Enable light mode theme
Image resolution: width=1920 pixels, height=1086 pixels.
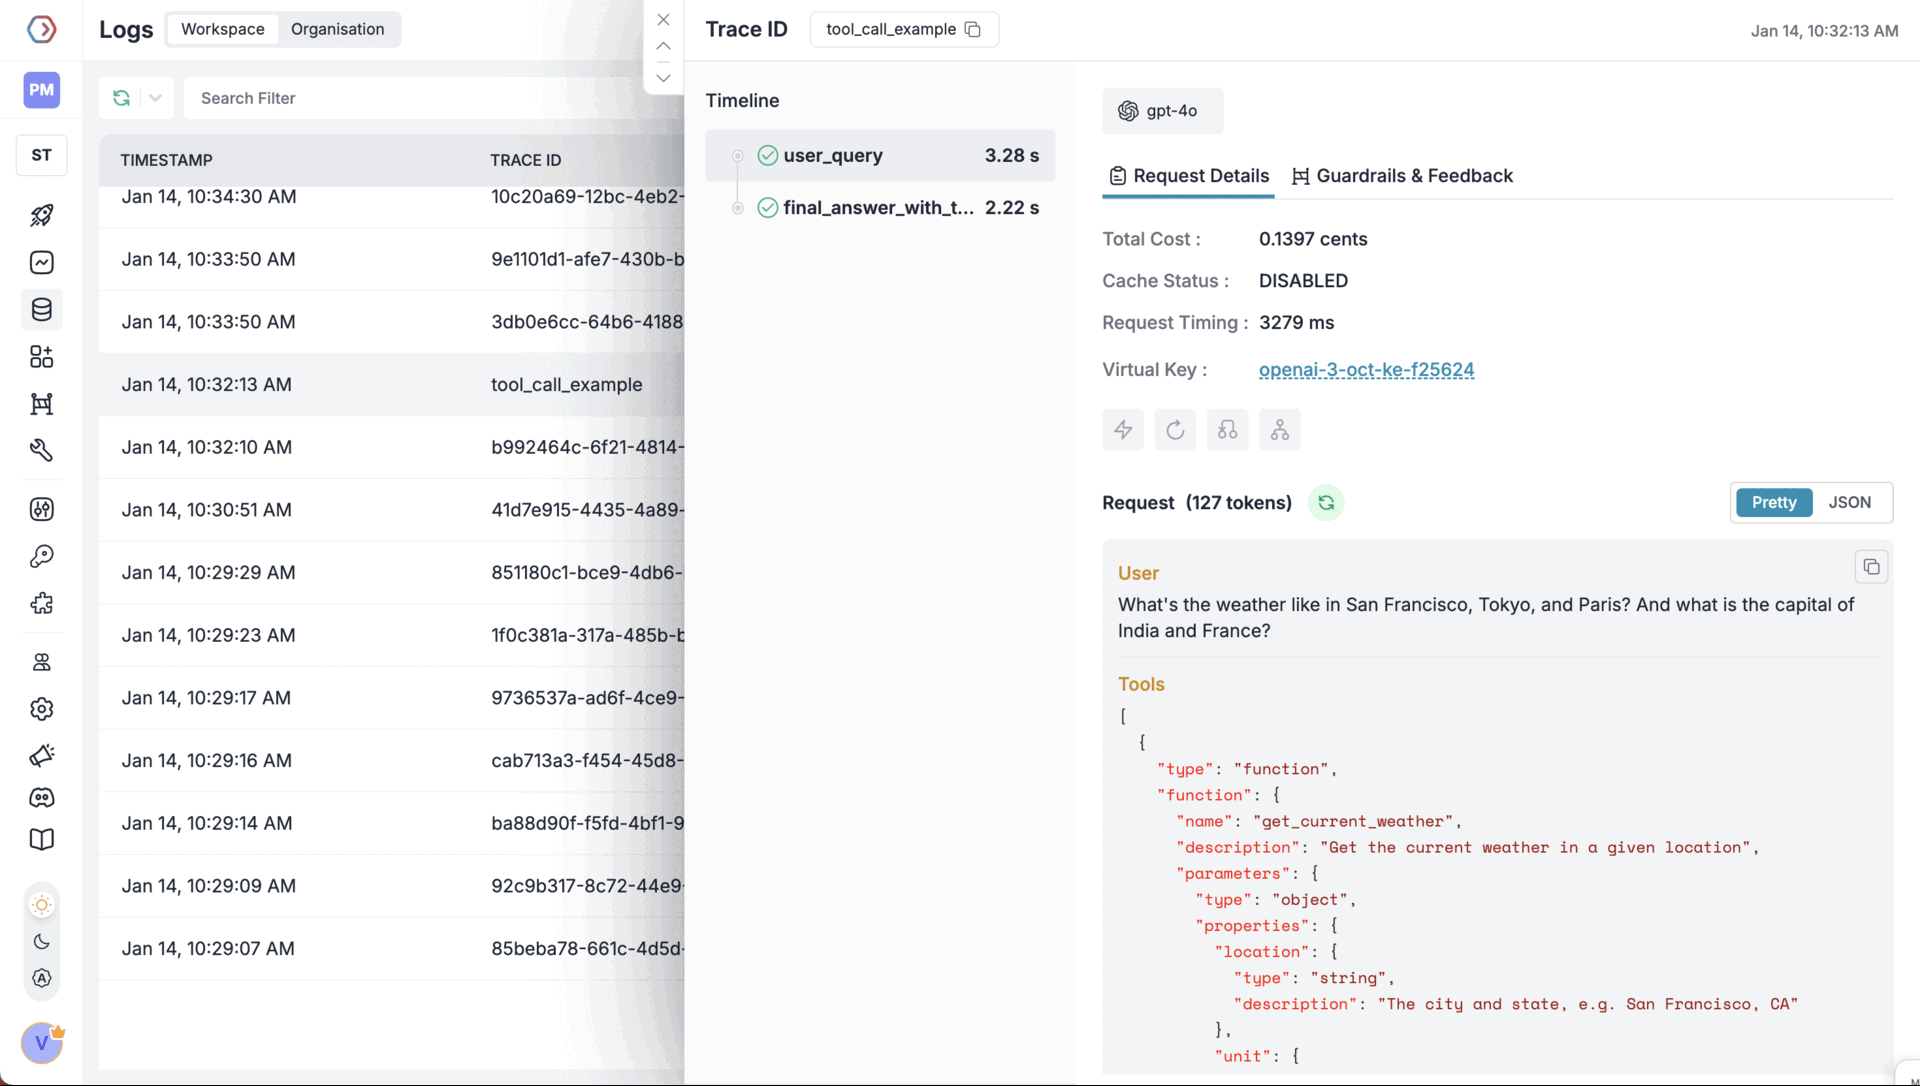tap(41, 904)
